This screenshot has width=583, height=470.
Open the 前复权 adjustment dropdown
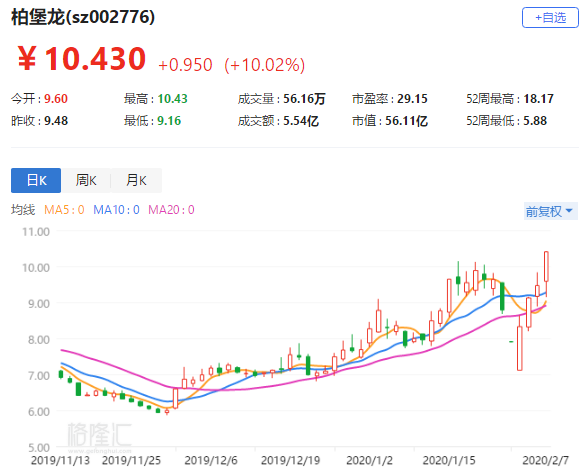point(551,211)
